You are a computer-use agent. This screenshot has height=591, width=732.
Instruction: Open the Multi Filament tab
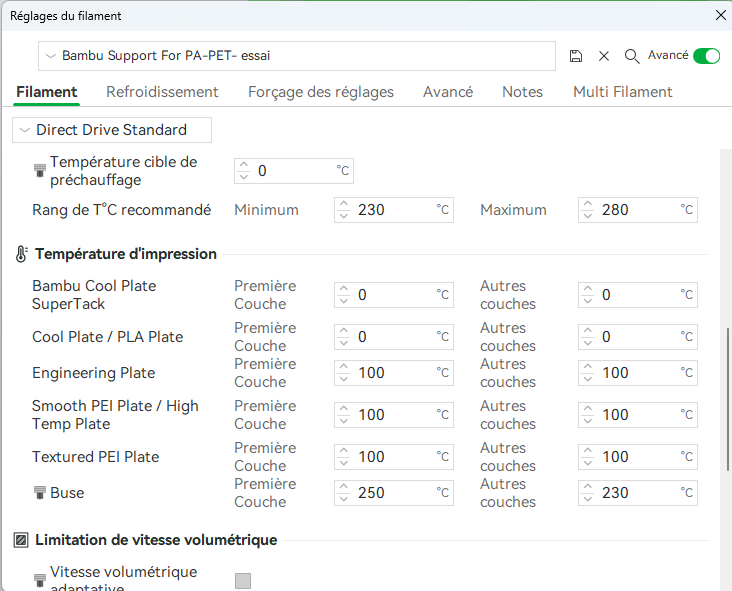pos(622,92)
